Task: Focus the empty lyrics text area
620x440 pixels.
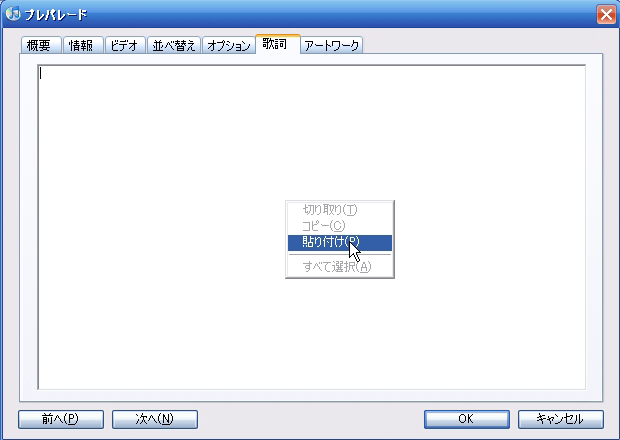Action: point(312,227)
